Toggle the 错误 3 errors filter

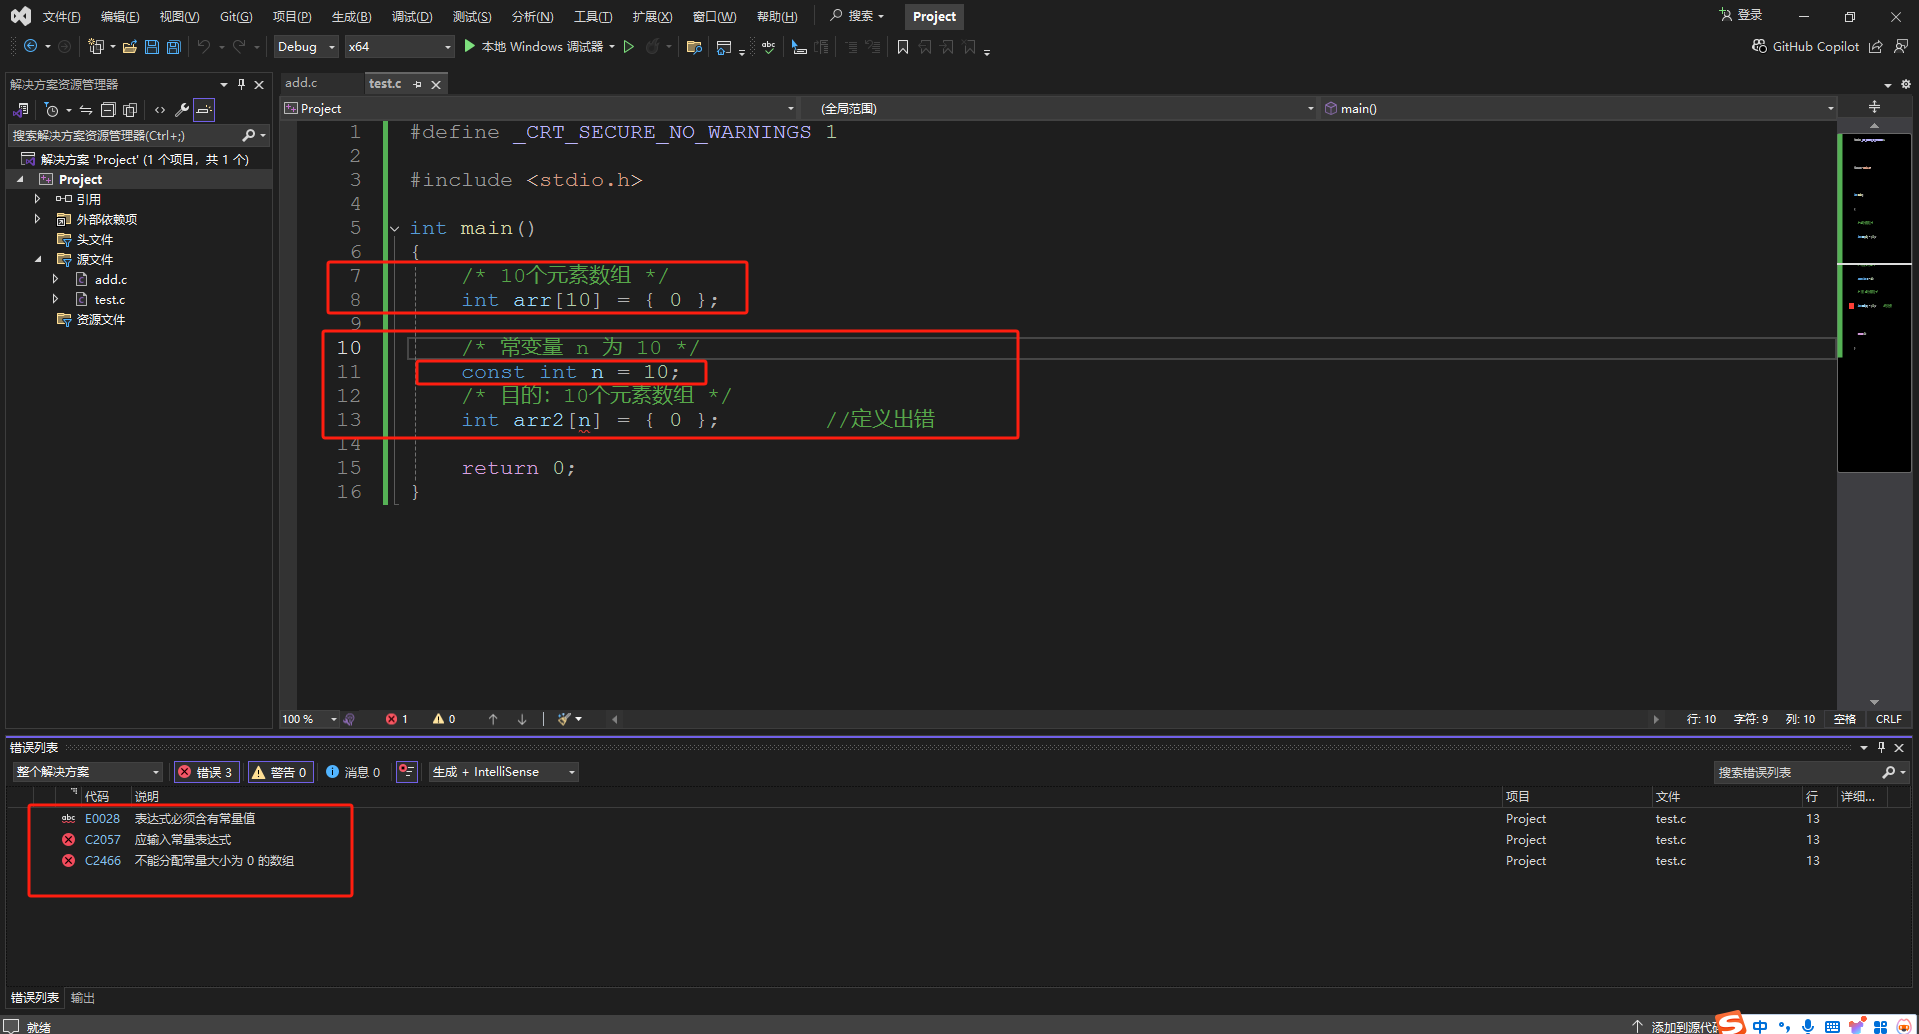pyautogui.click(x=205, y=772)
